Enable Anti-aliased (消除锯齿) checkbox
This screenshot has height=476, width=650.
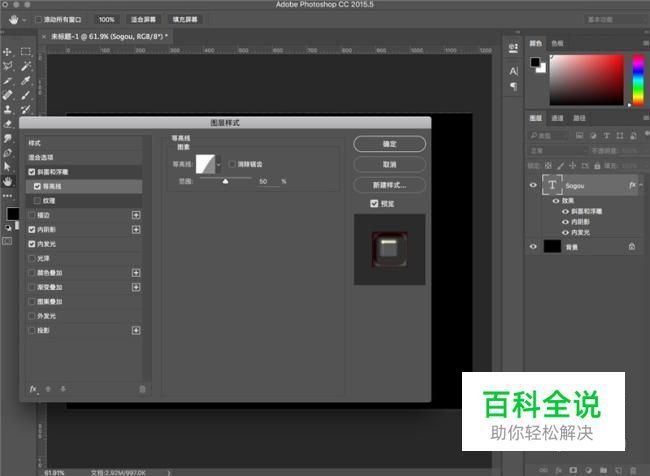point(232,164)
